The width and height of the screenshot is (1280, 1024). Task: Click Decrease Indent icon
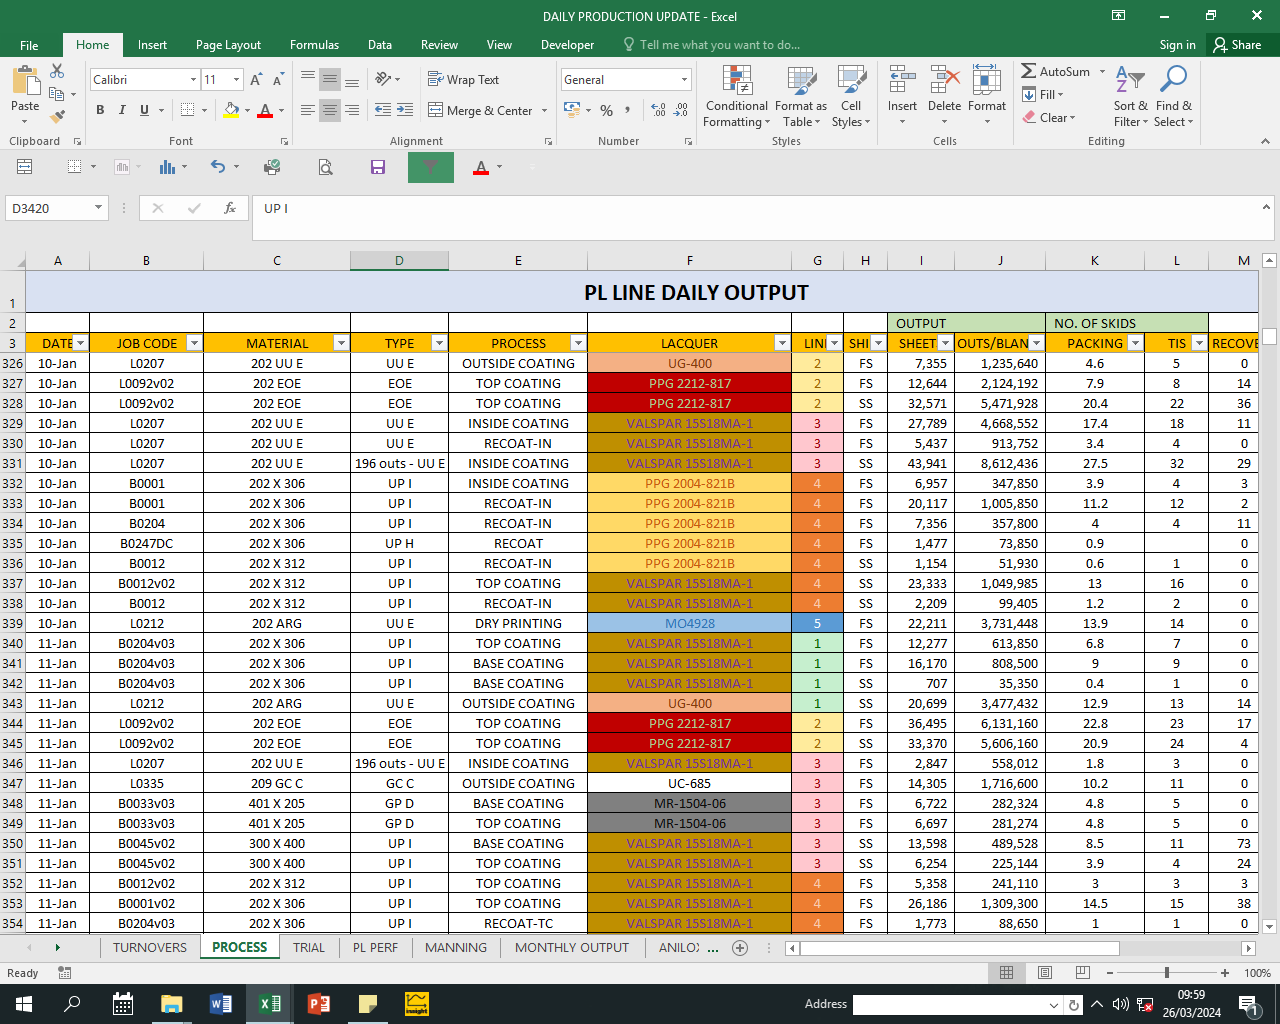[x=383, y=110]
